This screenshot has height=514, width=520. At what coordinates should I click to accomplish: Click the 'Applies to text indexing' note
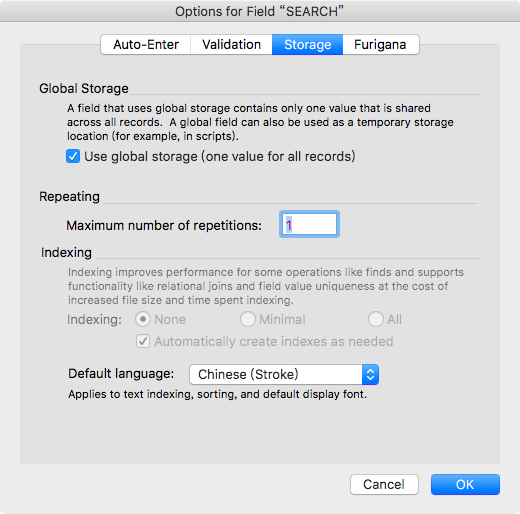pyautogui.click(x=217, y=394)
